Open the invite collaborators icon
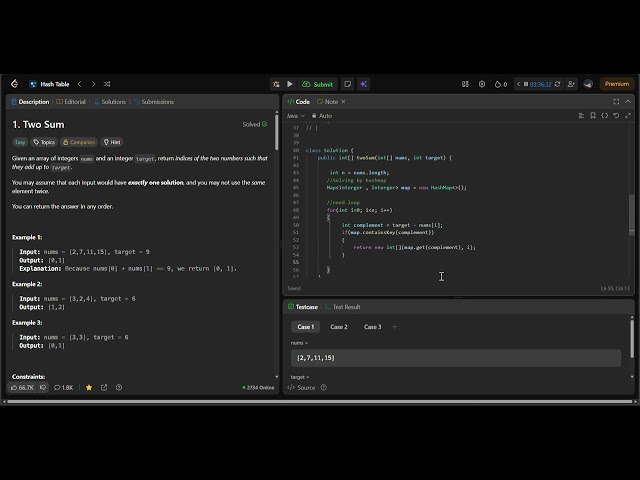This screenshot has height=480, width=640. [x=571, y=84]
